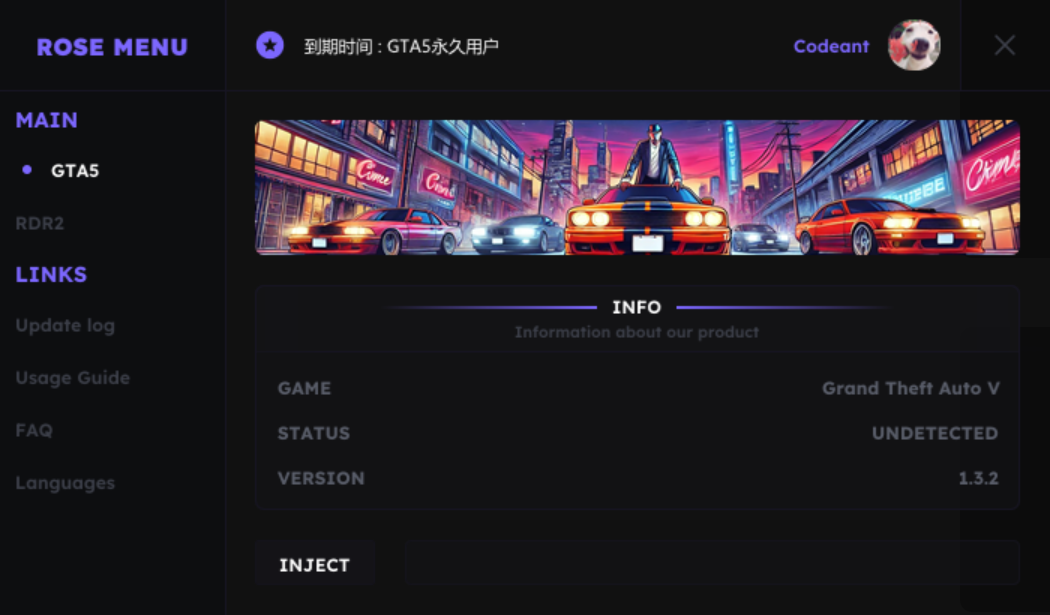Click the GTA city banner image
1050x615 pixels.
click(637, 188)
